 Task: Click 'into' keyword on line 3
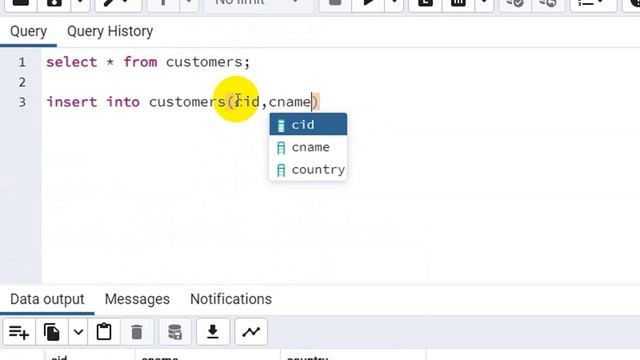pos(123,102)
